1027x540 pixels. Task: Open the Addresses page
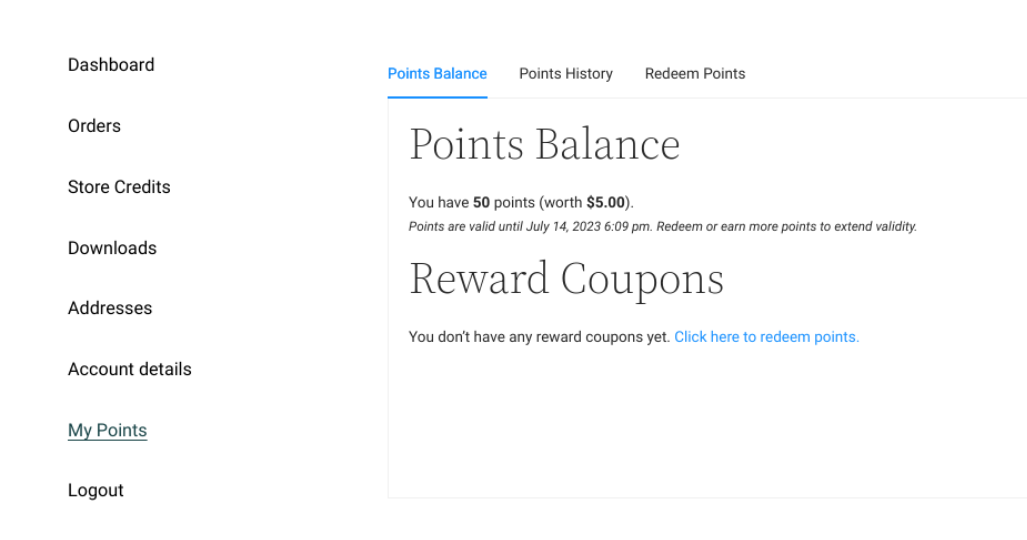[x=110, y=308]
